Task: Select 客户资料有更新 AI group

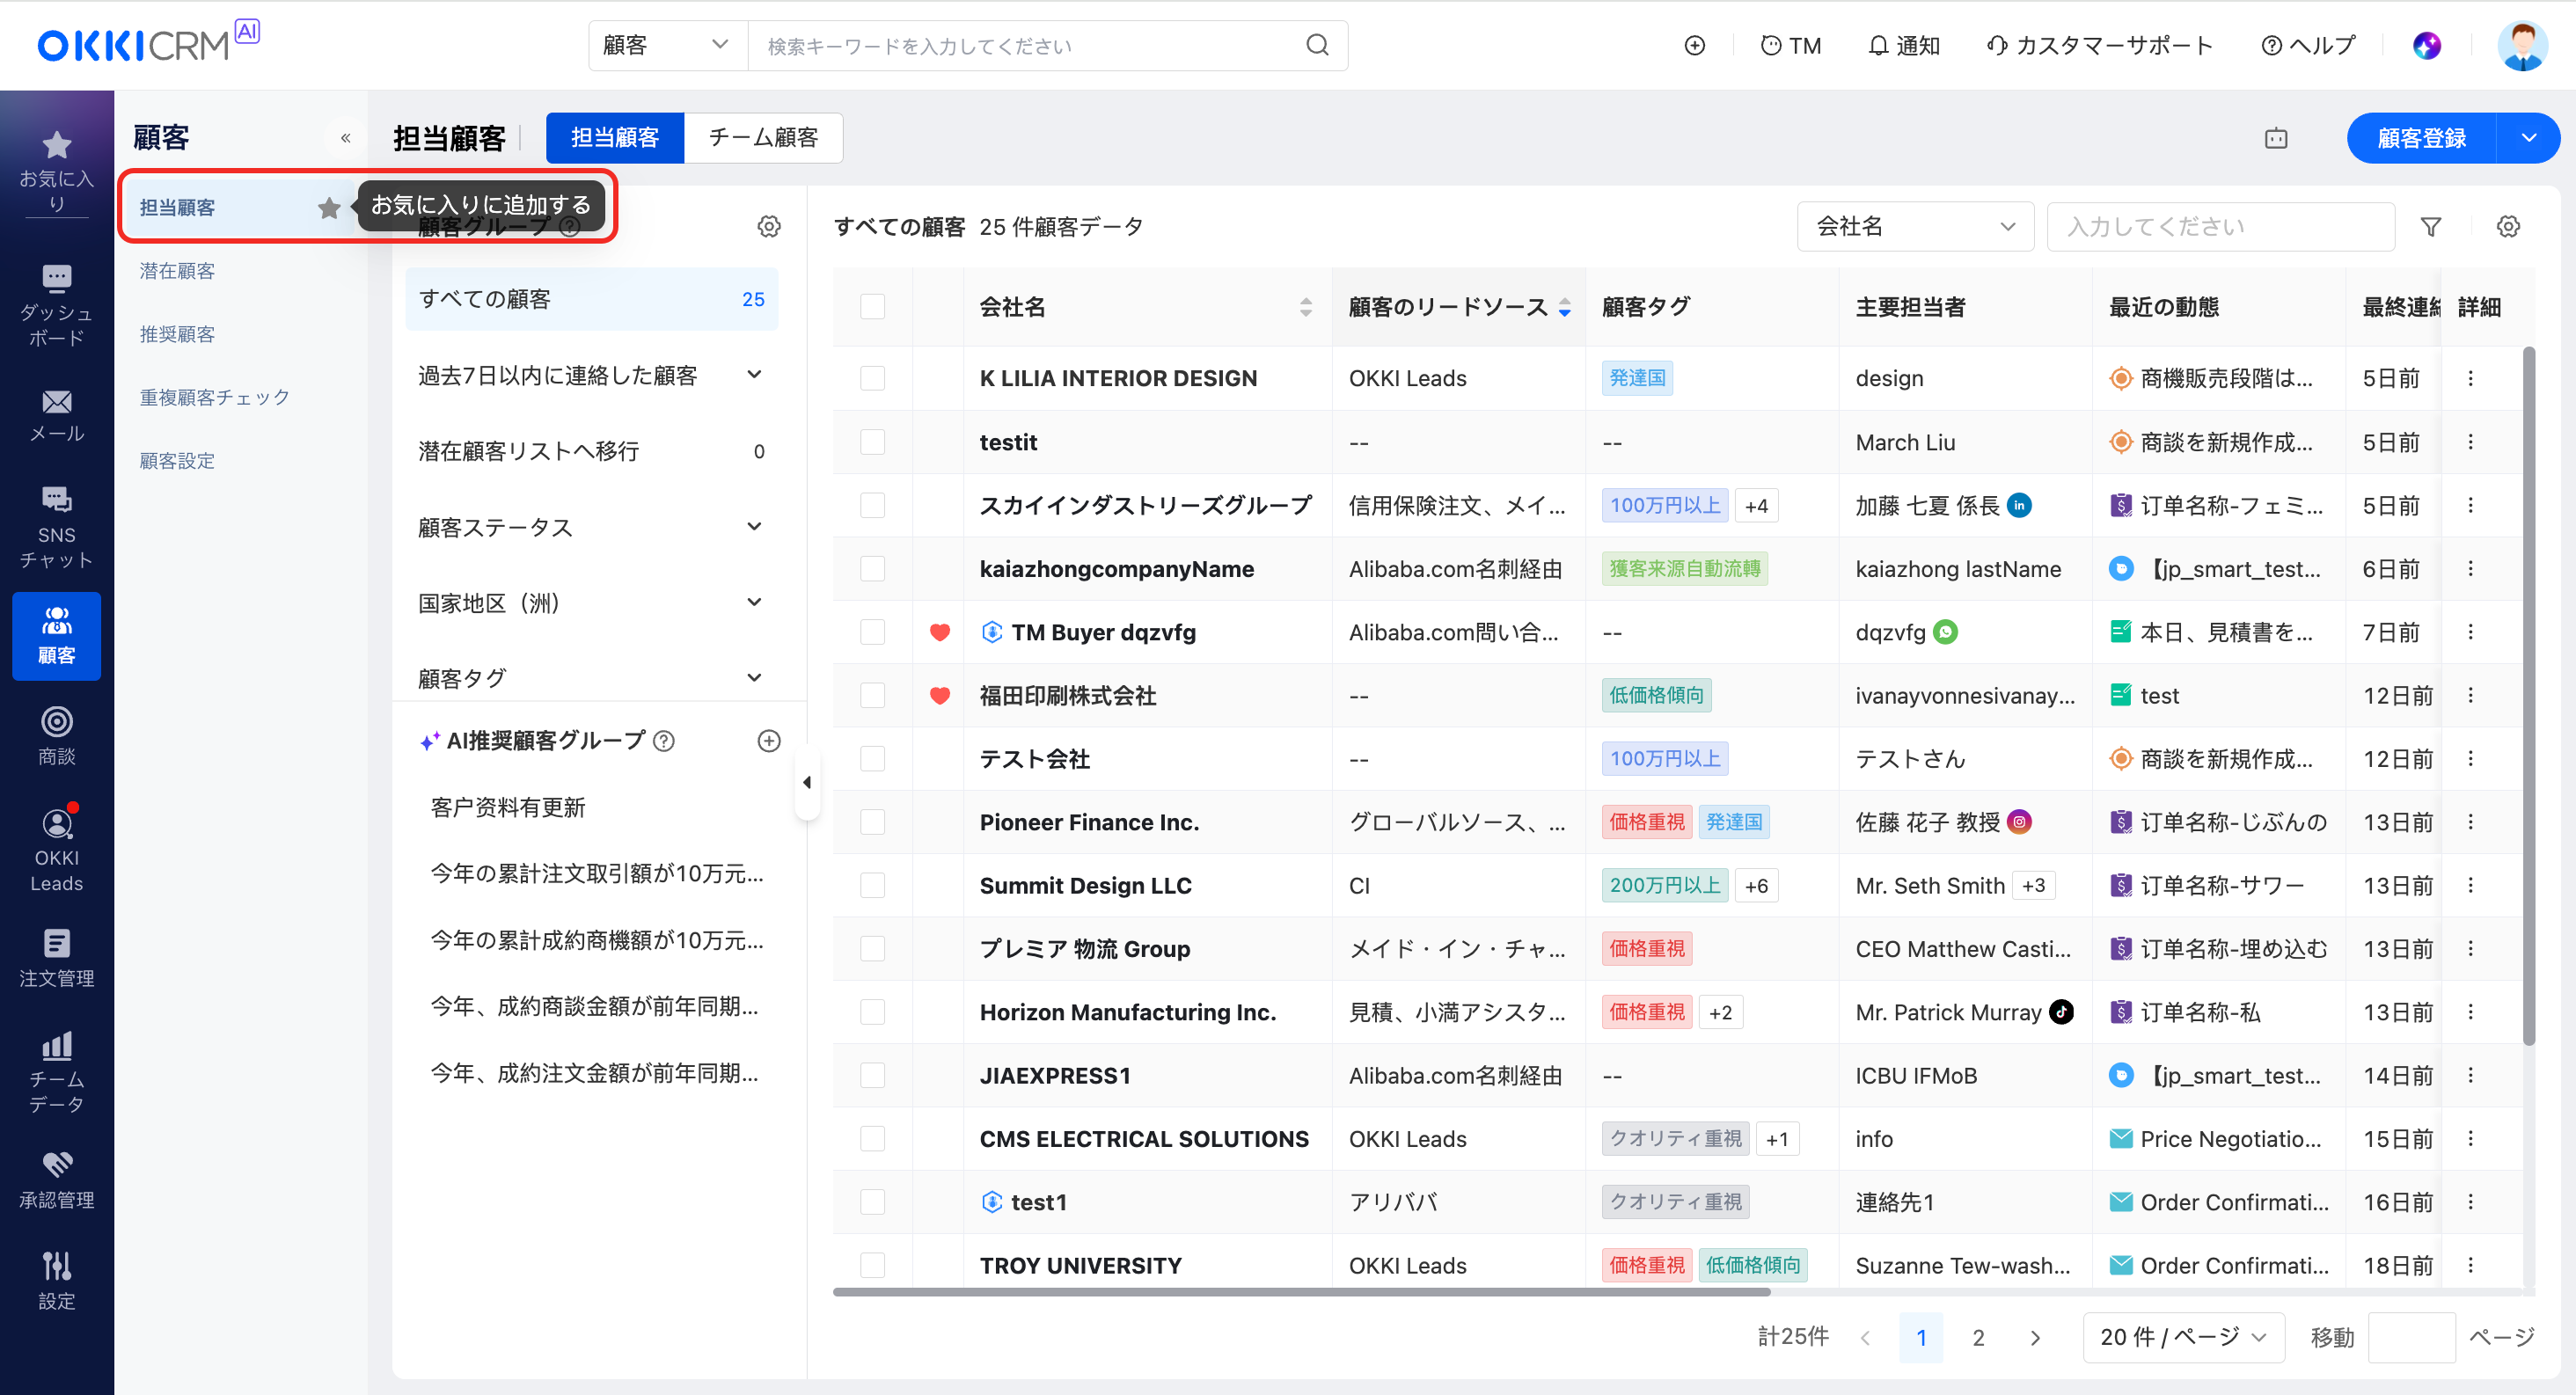Action: click(x=507, y=807)
